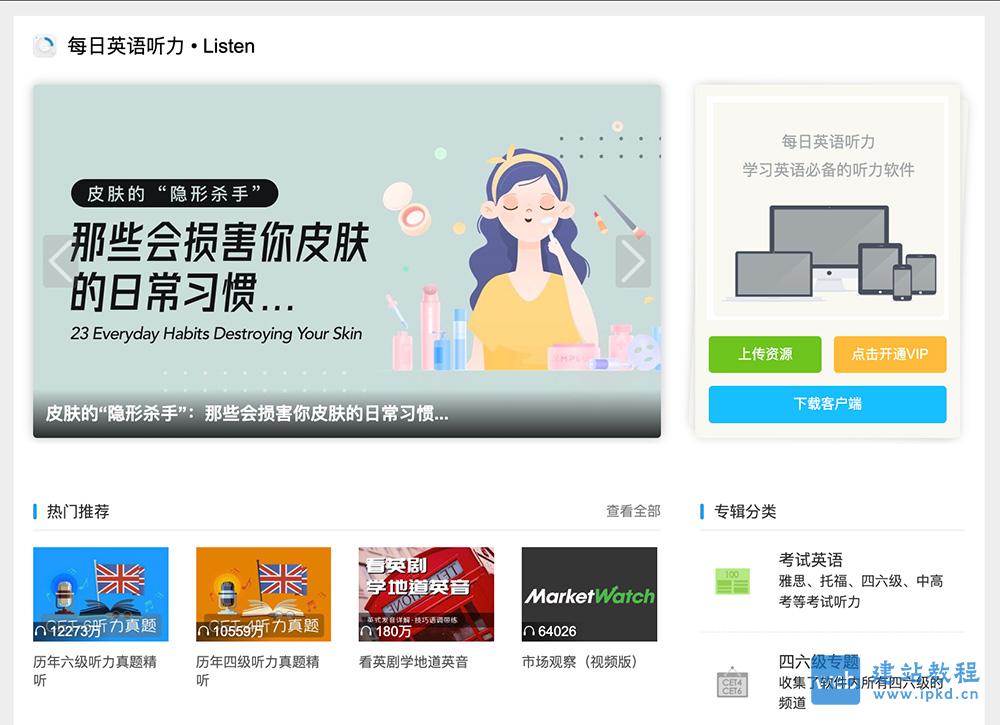Screen dimensions: 1000x725
Task: Click the CET4 CET6 category icon
Action: 732,684
